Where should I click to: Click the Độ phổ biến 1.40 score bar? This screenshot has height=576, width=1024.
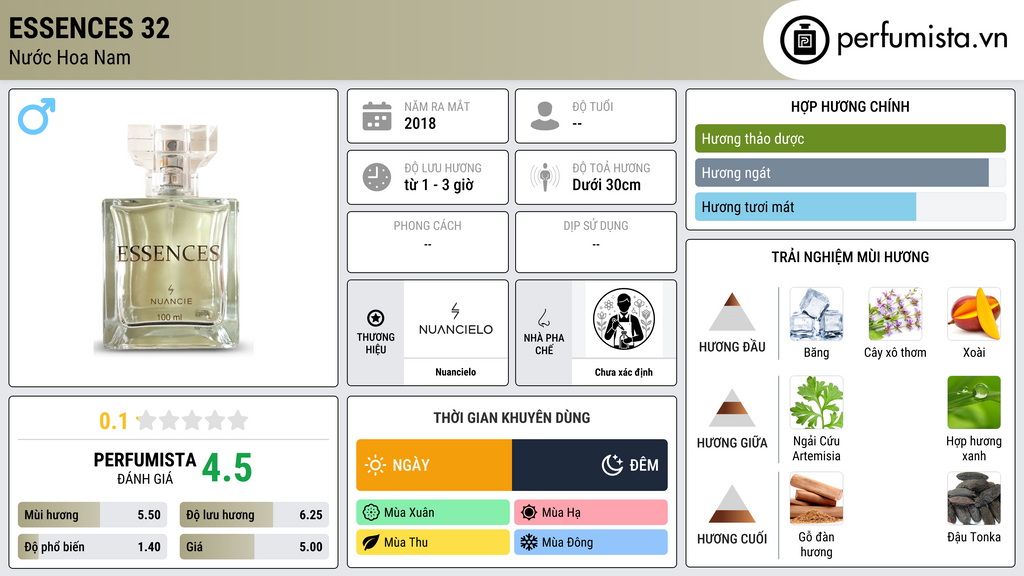92,547
